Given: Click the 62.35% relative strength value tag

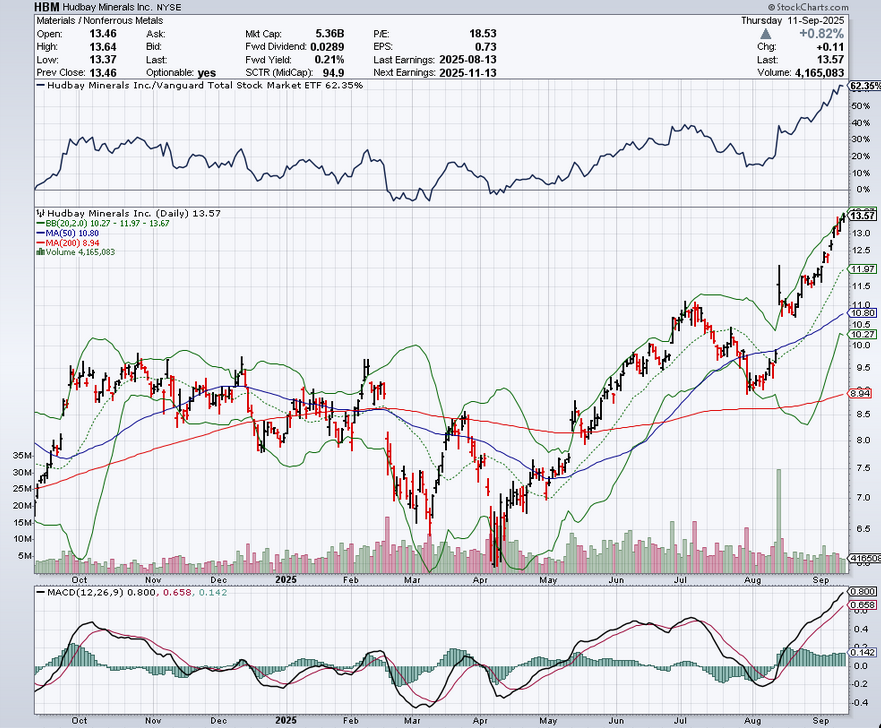Looking at the screenshot, I should click(865, 85).
